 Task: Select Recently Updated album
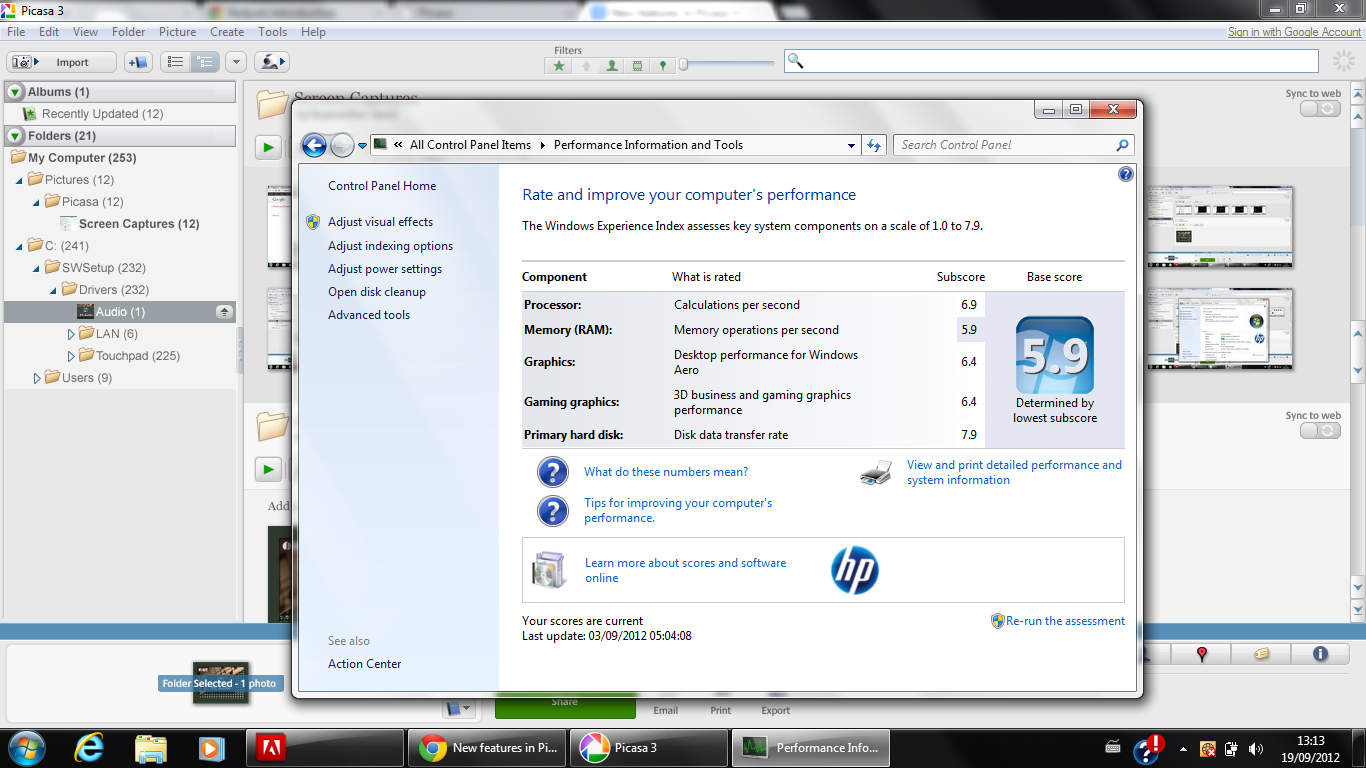102,114
